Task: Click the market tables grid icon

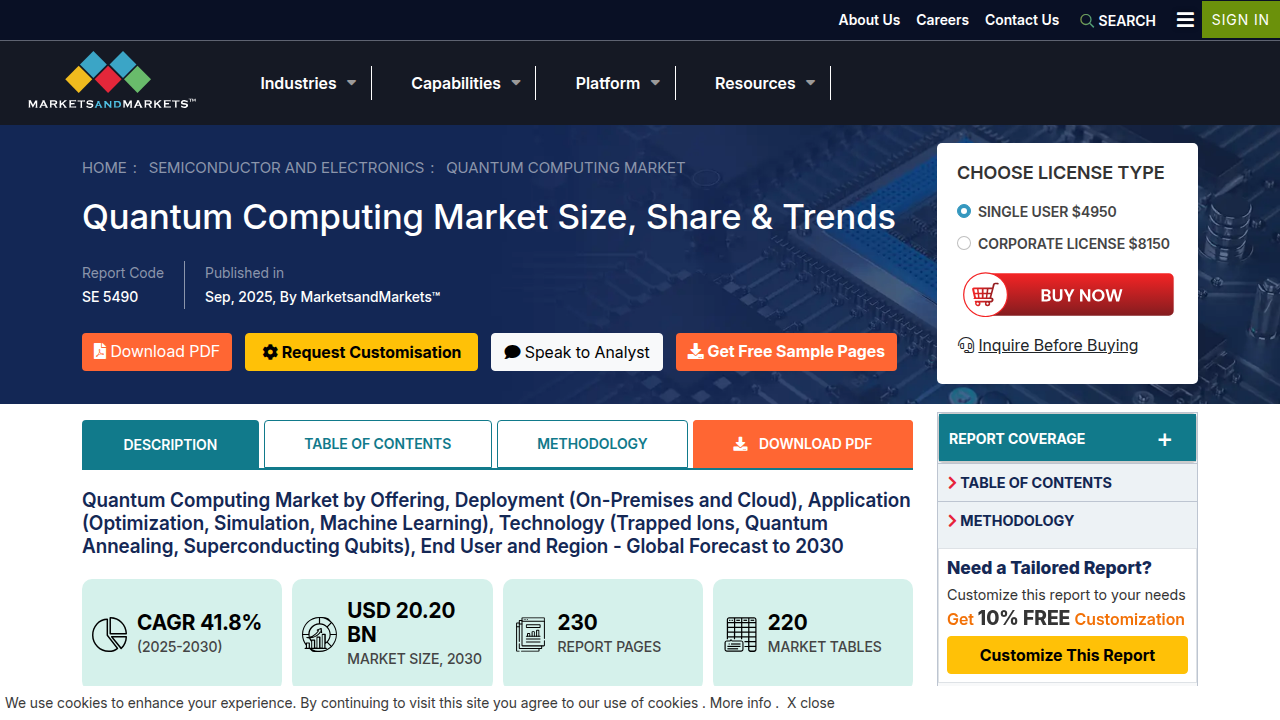Action: (741, 634)
